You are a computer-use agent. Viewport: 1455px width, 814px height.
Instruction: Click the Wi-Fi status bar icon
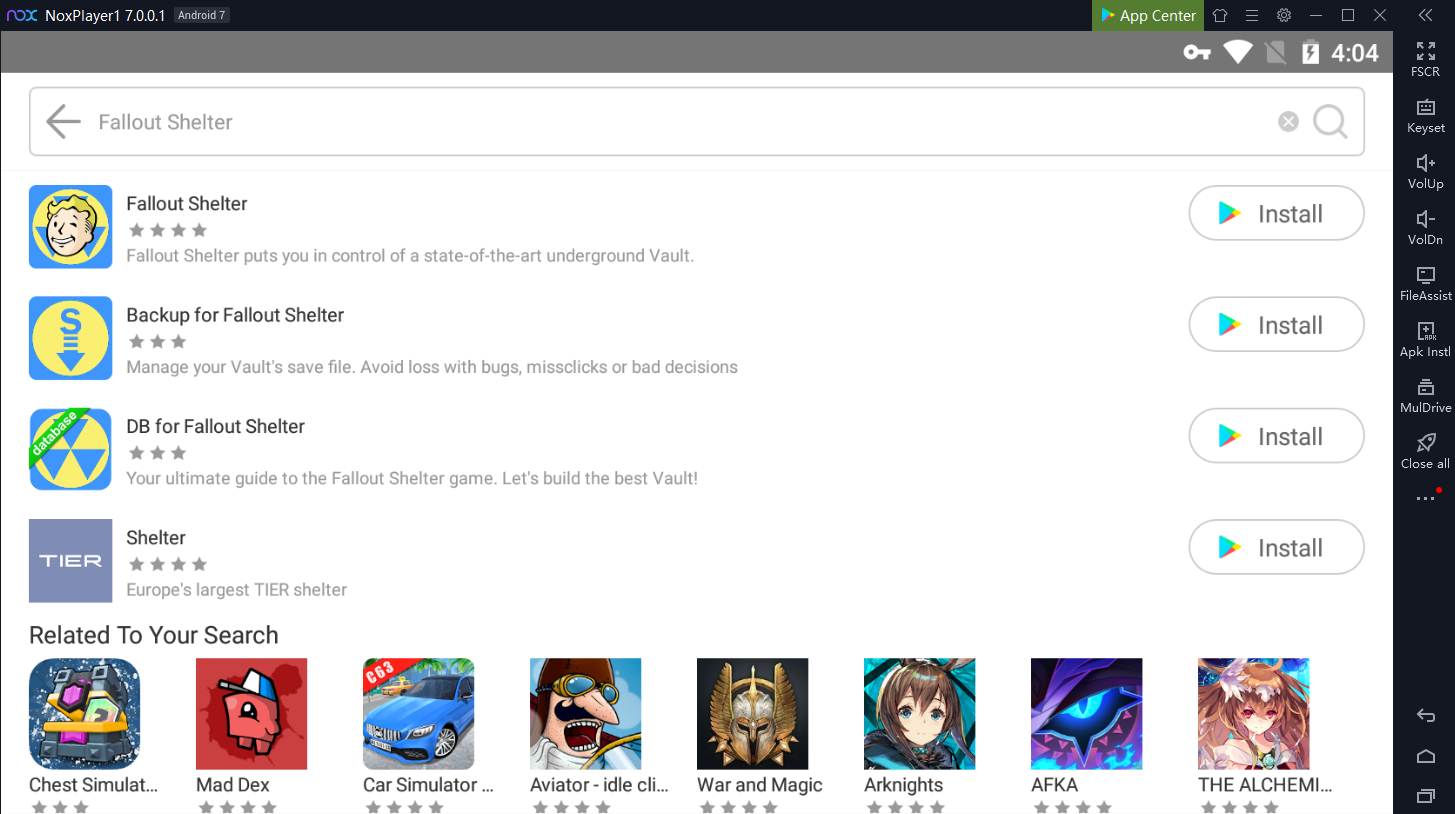point(1238,52)
